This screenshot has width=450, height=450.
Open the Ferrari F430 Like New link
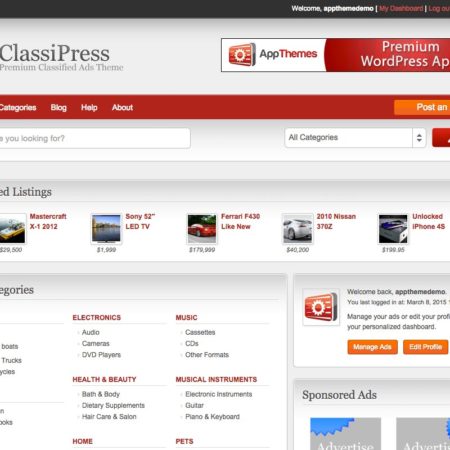pyautogui.click(x=240, y=221)
